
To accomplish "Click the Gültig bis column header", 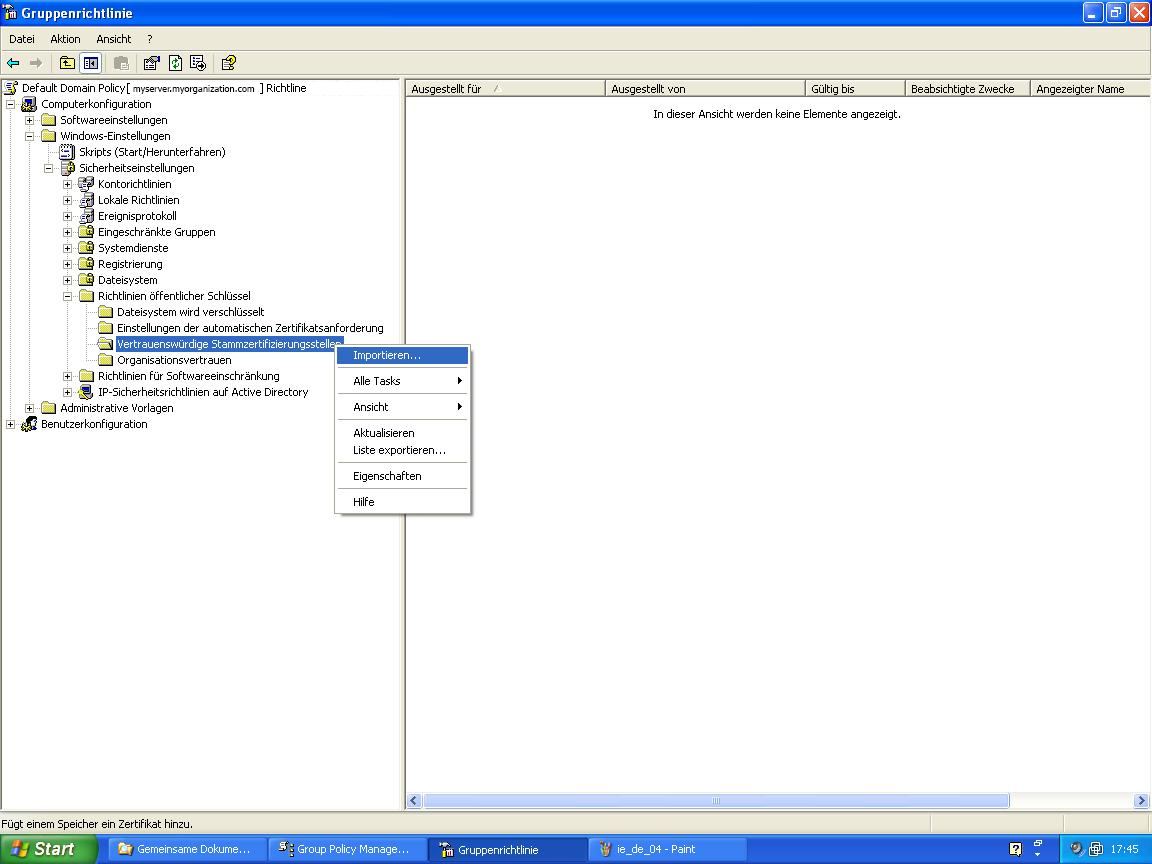I will tap(854, 89).
